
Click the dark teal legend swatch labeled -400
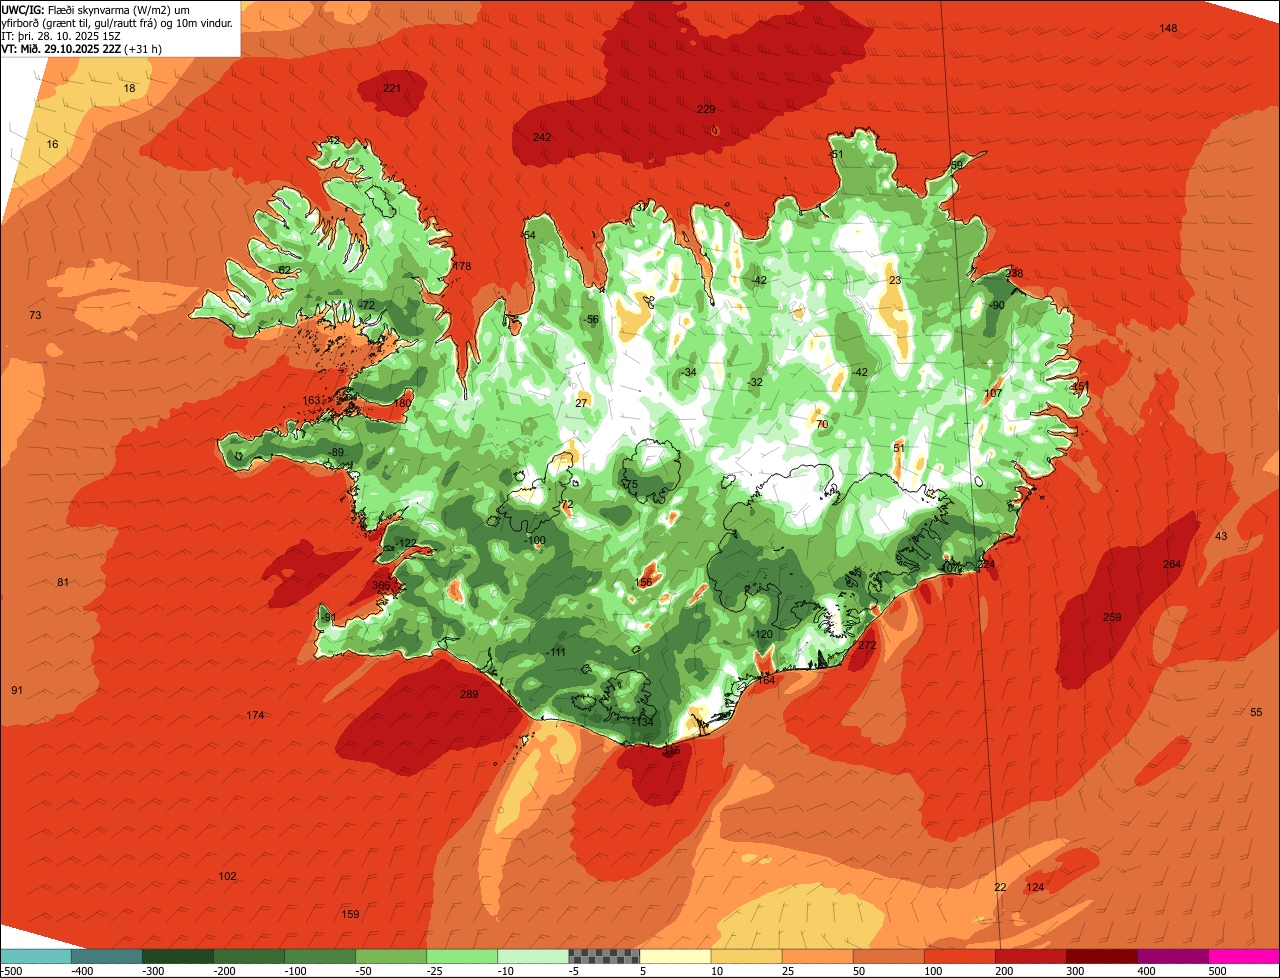tap(106, 956)
